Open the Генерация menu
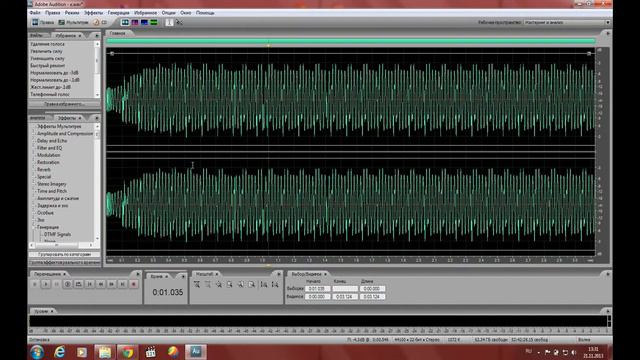 118,13
